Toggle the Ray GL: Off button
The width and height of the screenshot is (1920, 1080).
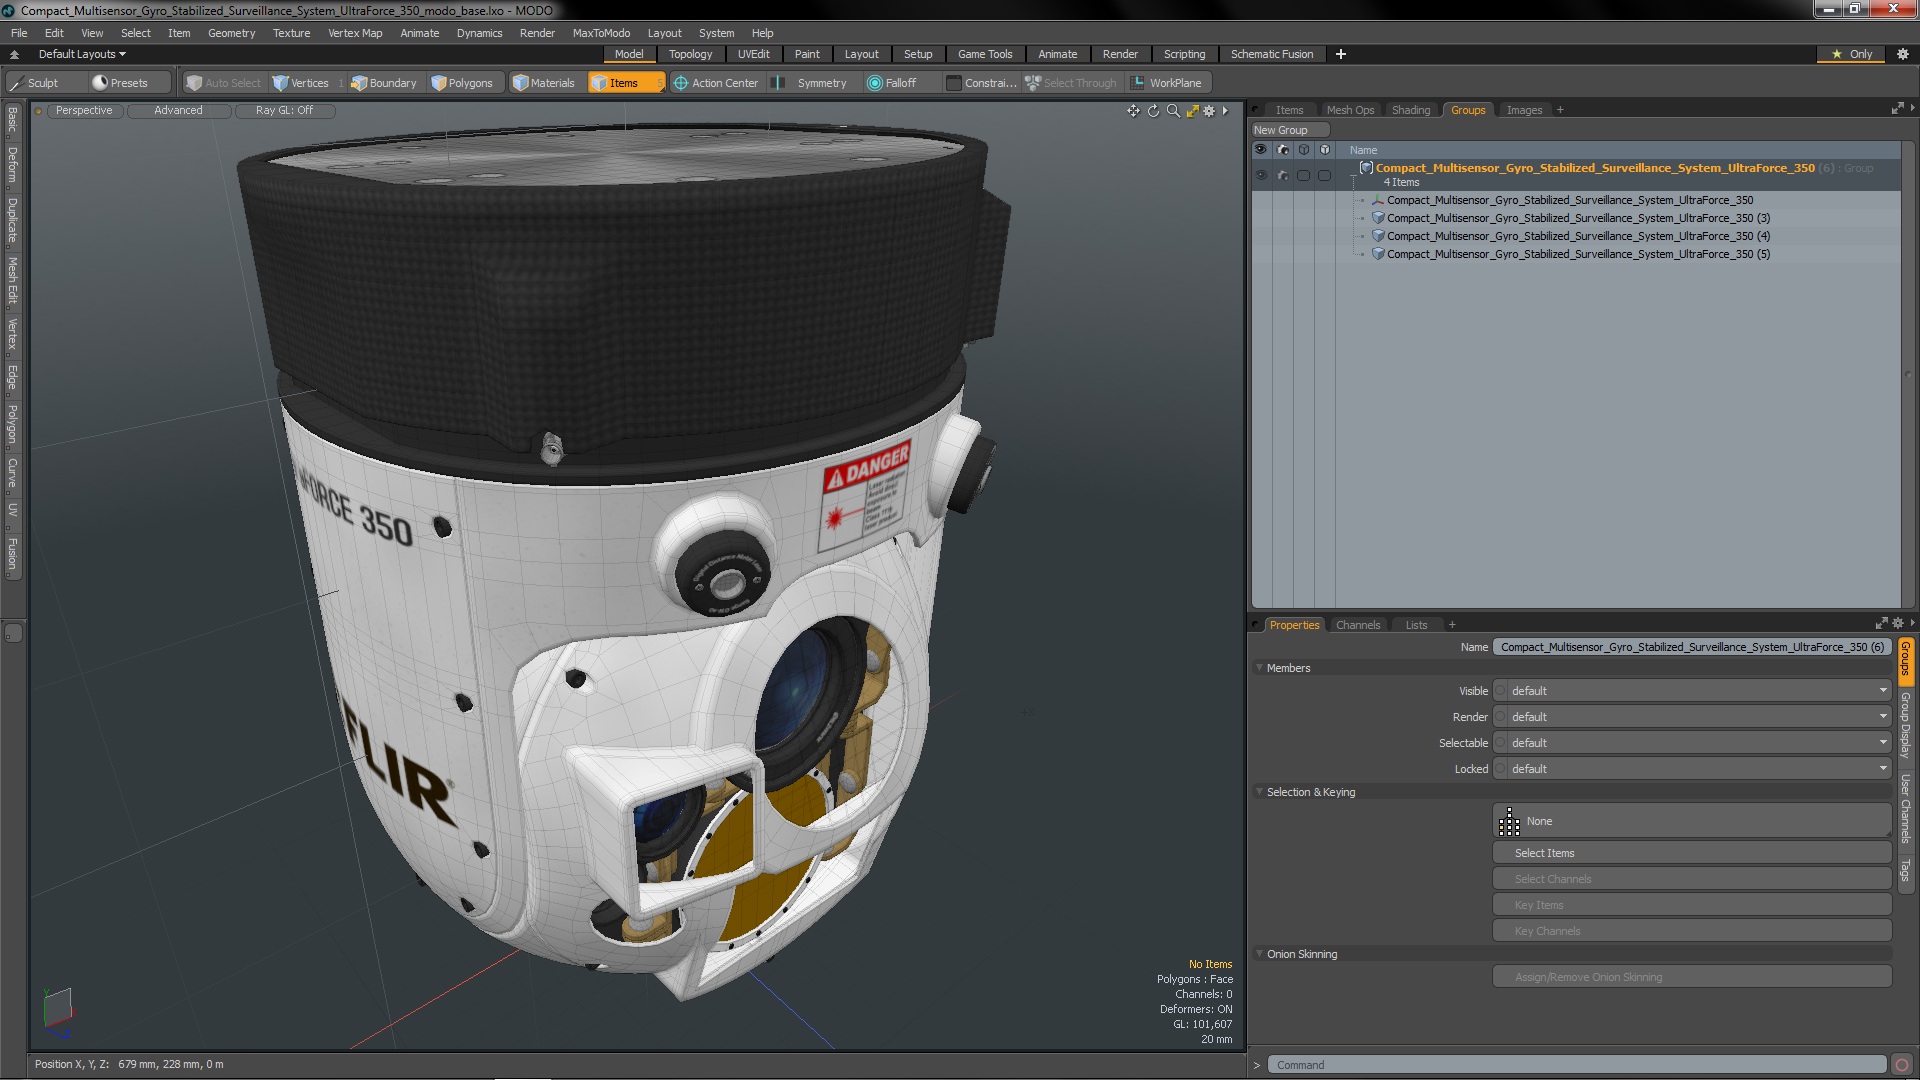coord(284,110)
